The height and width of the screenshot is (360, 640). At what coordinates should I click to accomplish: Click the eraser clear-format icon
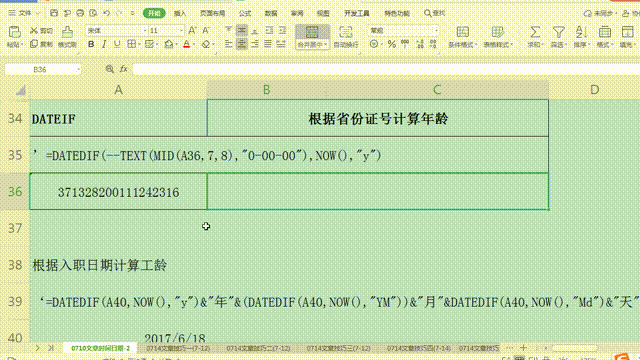pos(206,44)
